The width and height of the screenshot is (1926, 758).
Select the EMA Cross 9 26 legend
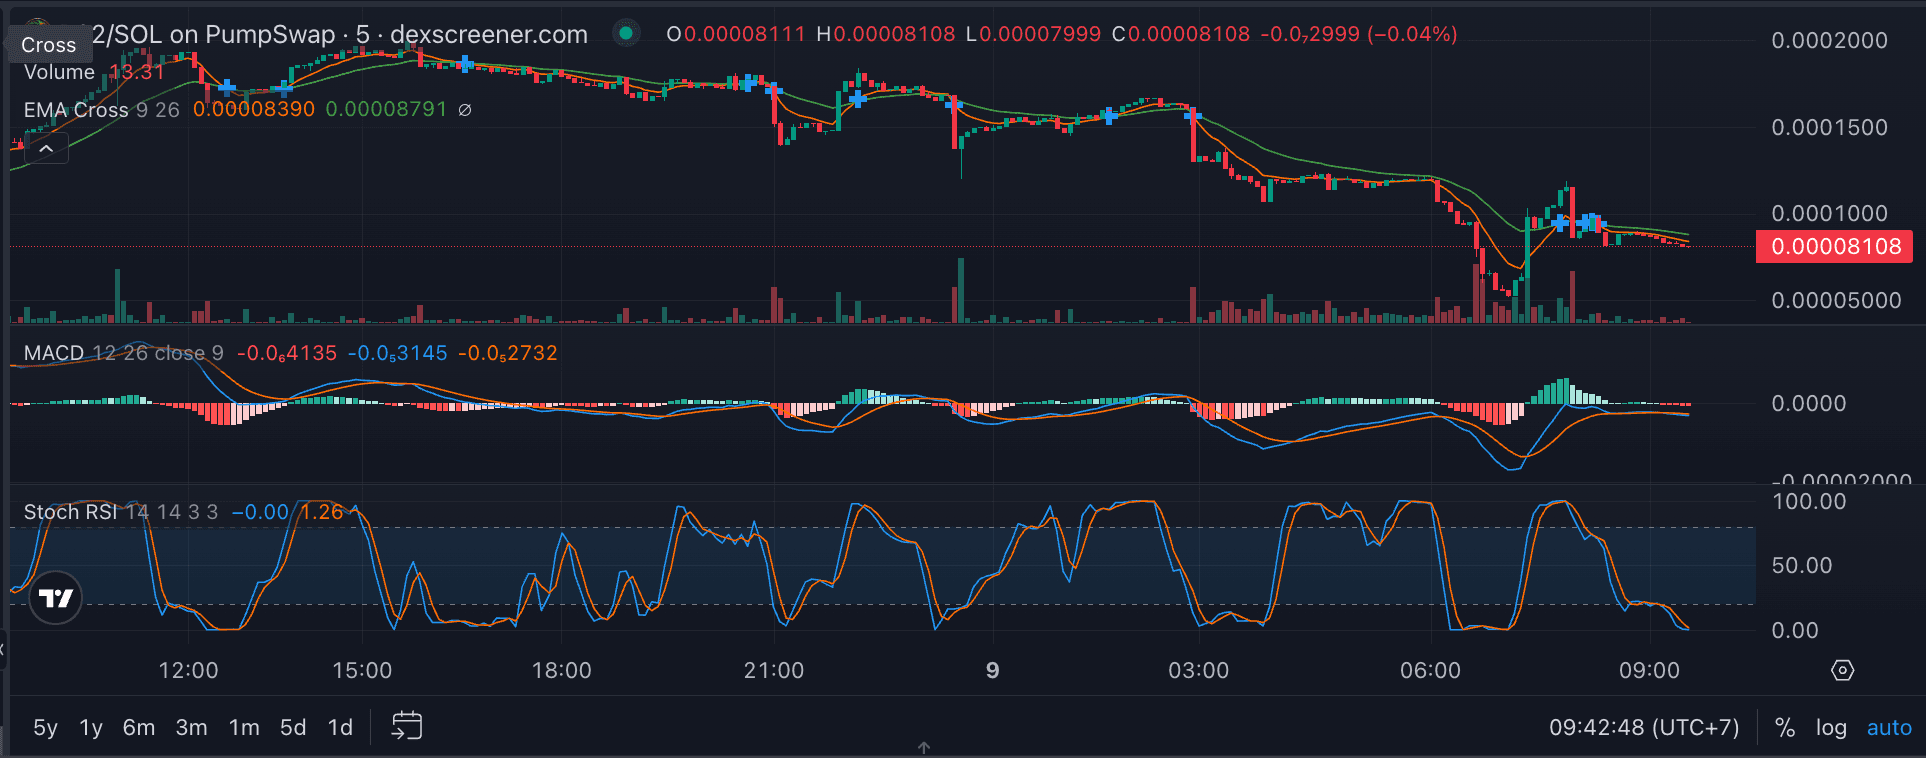(x=101, y=110)
